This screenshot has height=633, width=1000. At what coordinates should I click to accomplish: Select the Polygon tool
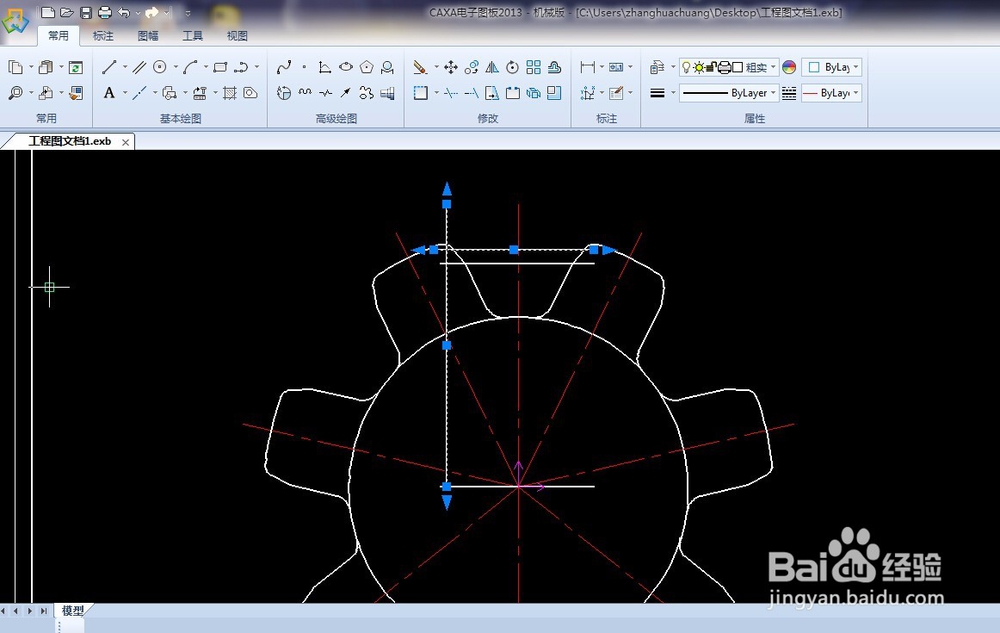(x=366, y=67)
